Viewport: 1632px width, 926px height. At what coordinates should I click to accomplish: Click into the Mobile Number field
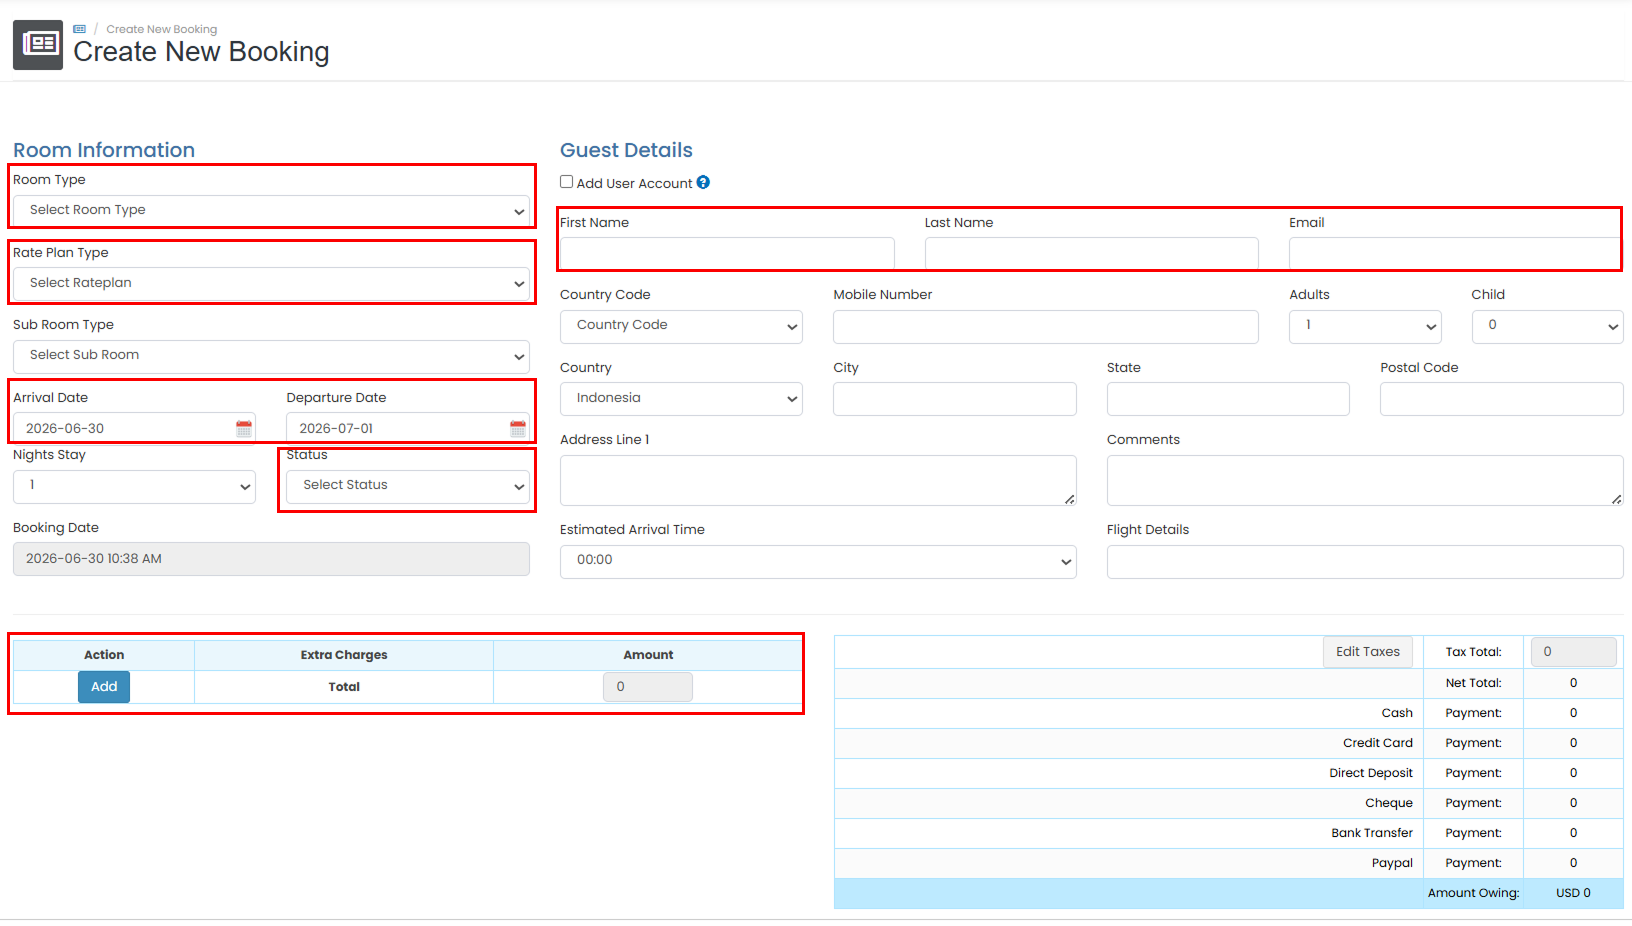click(1045, 327)
